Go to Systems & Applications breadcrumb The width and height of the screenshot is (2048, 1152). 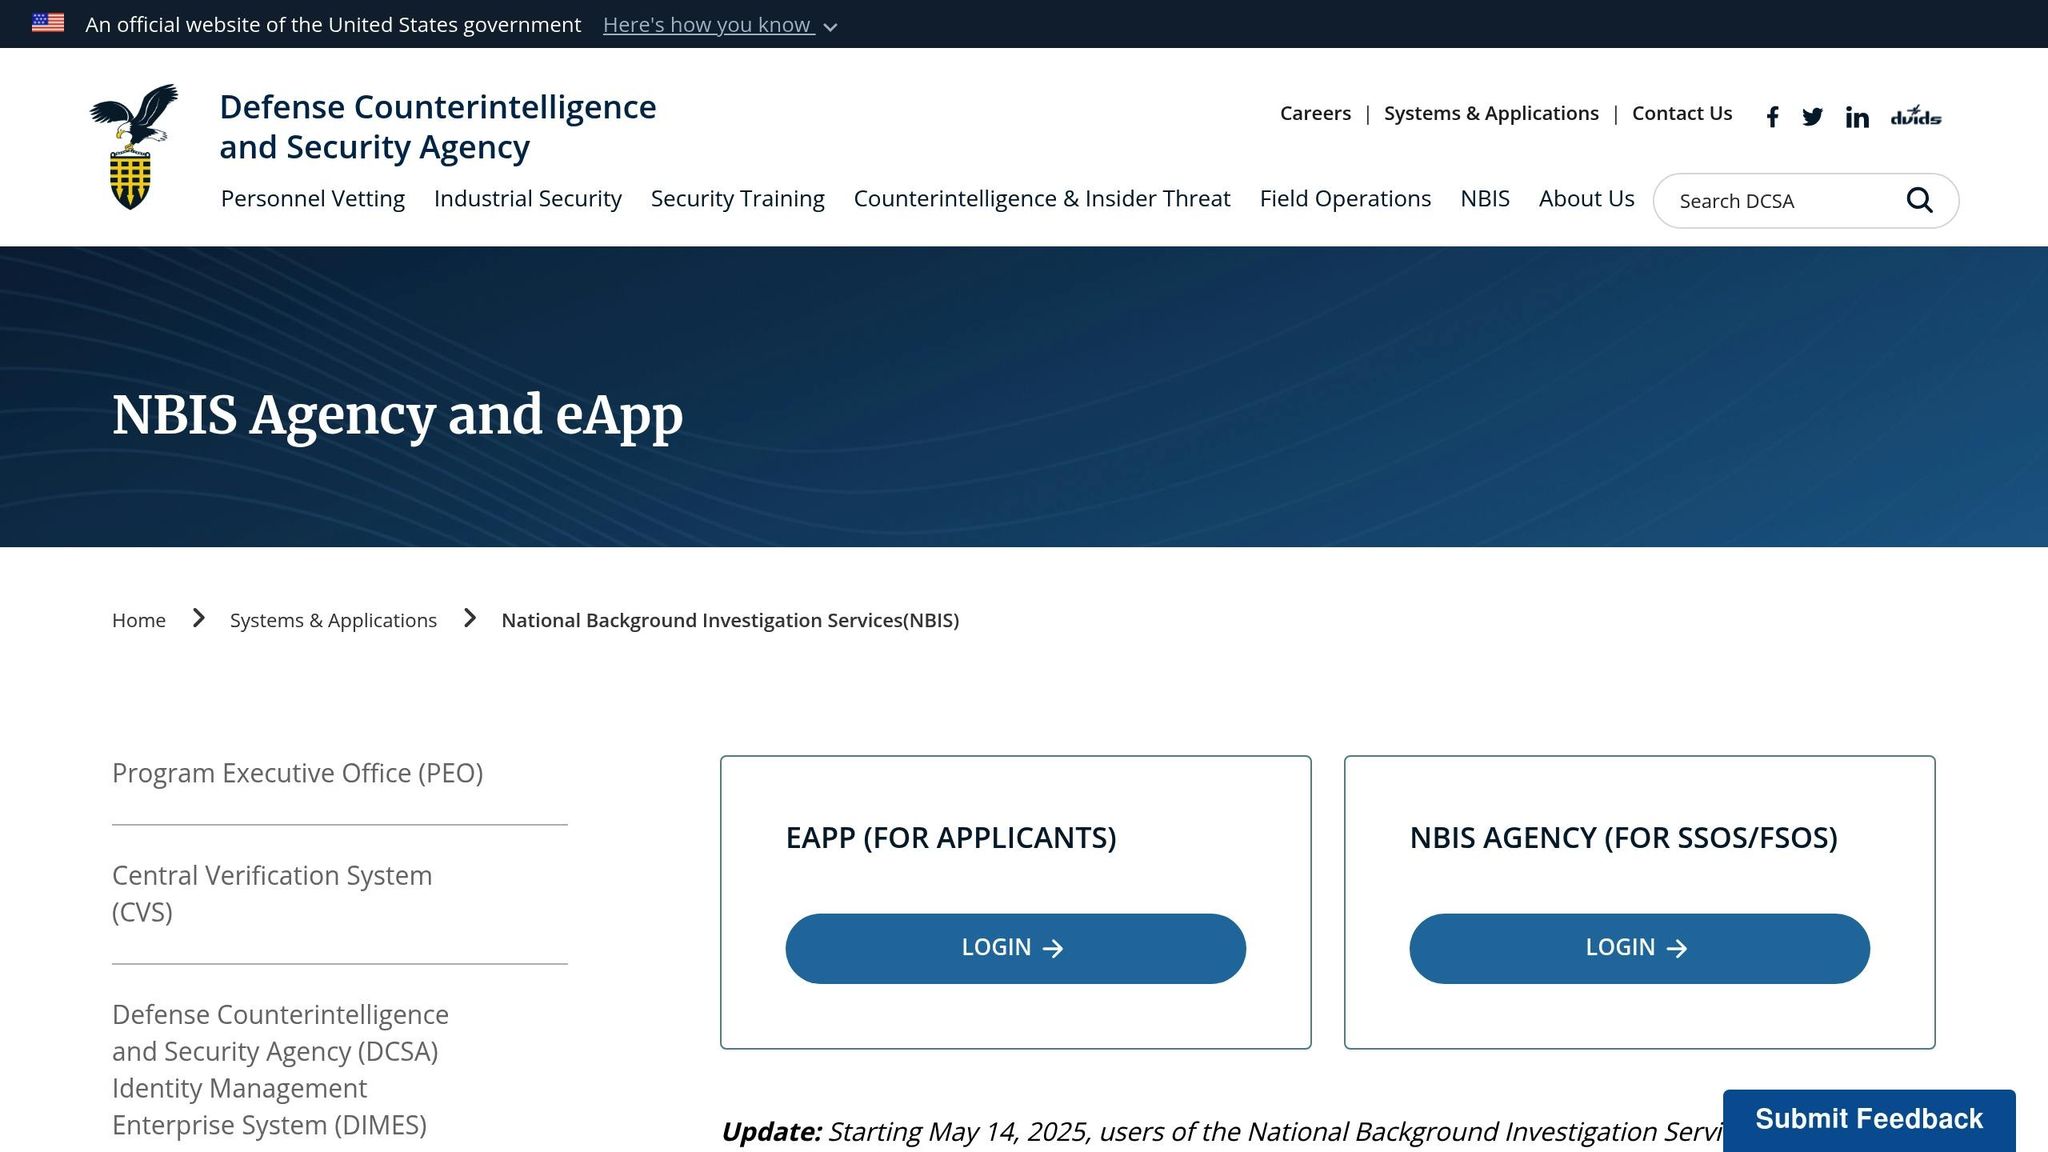point(333,620)
